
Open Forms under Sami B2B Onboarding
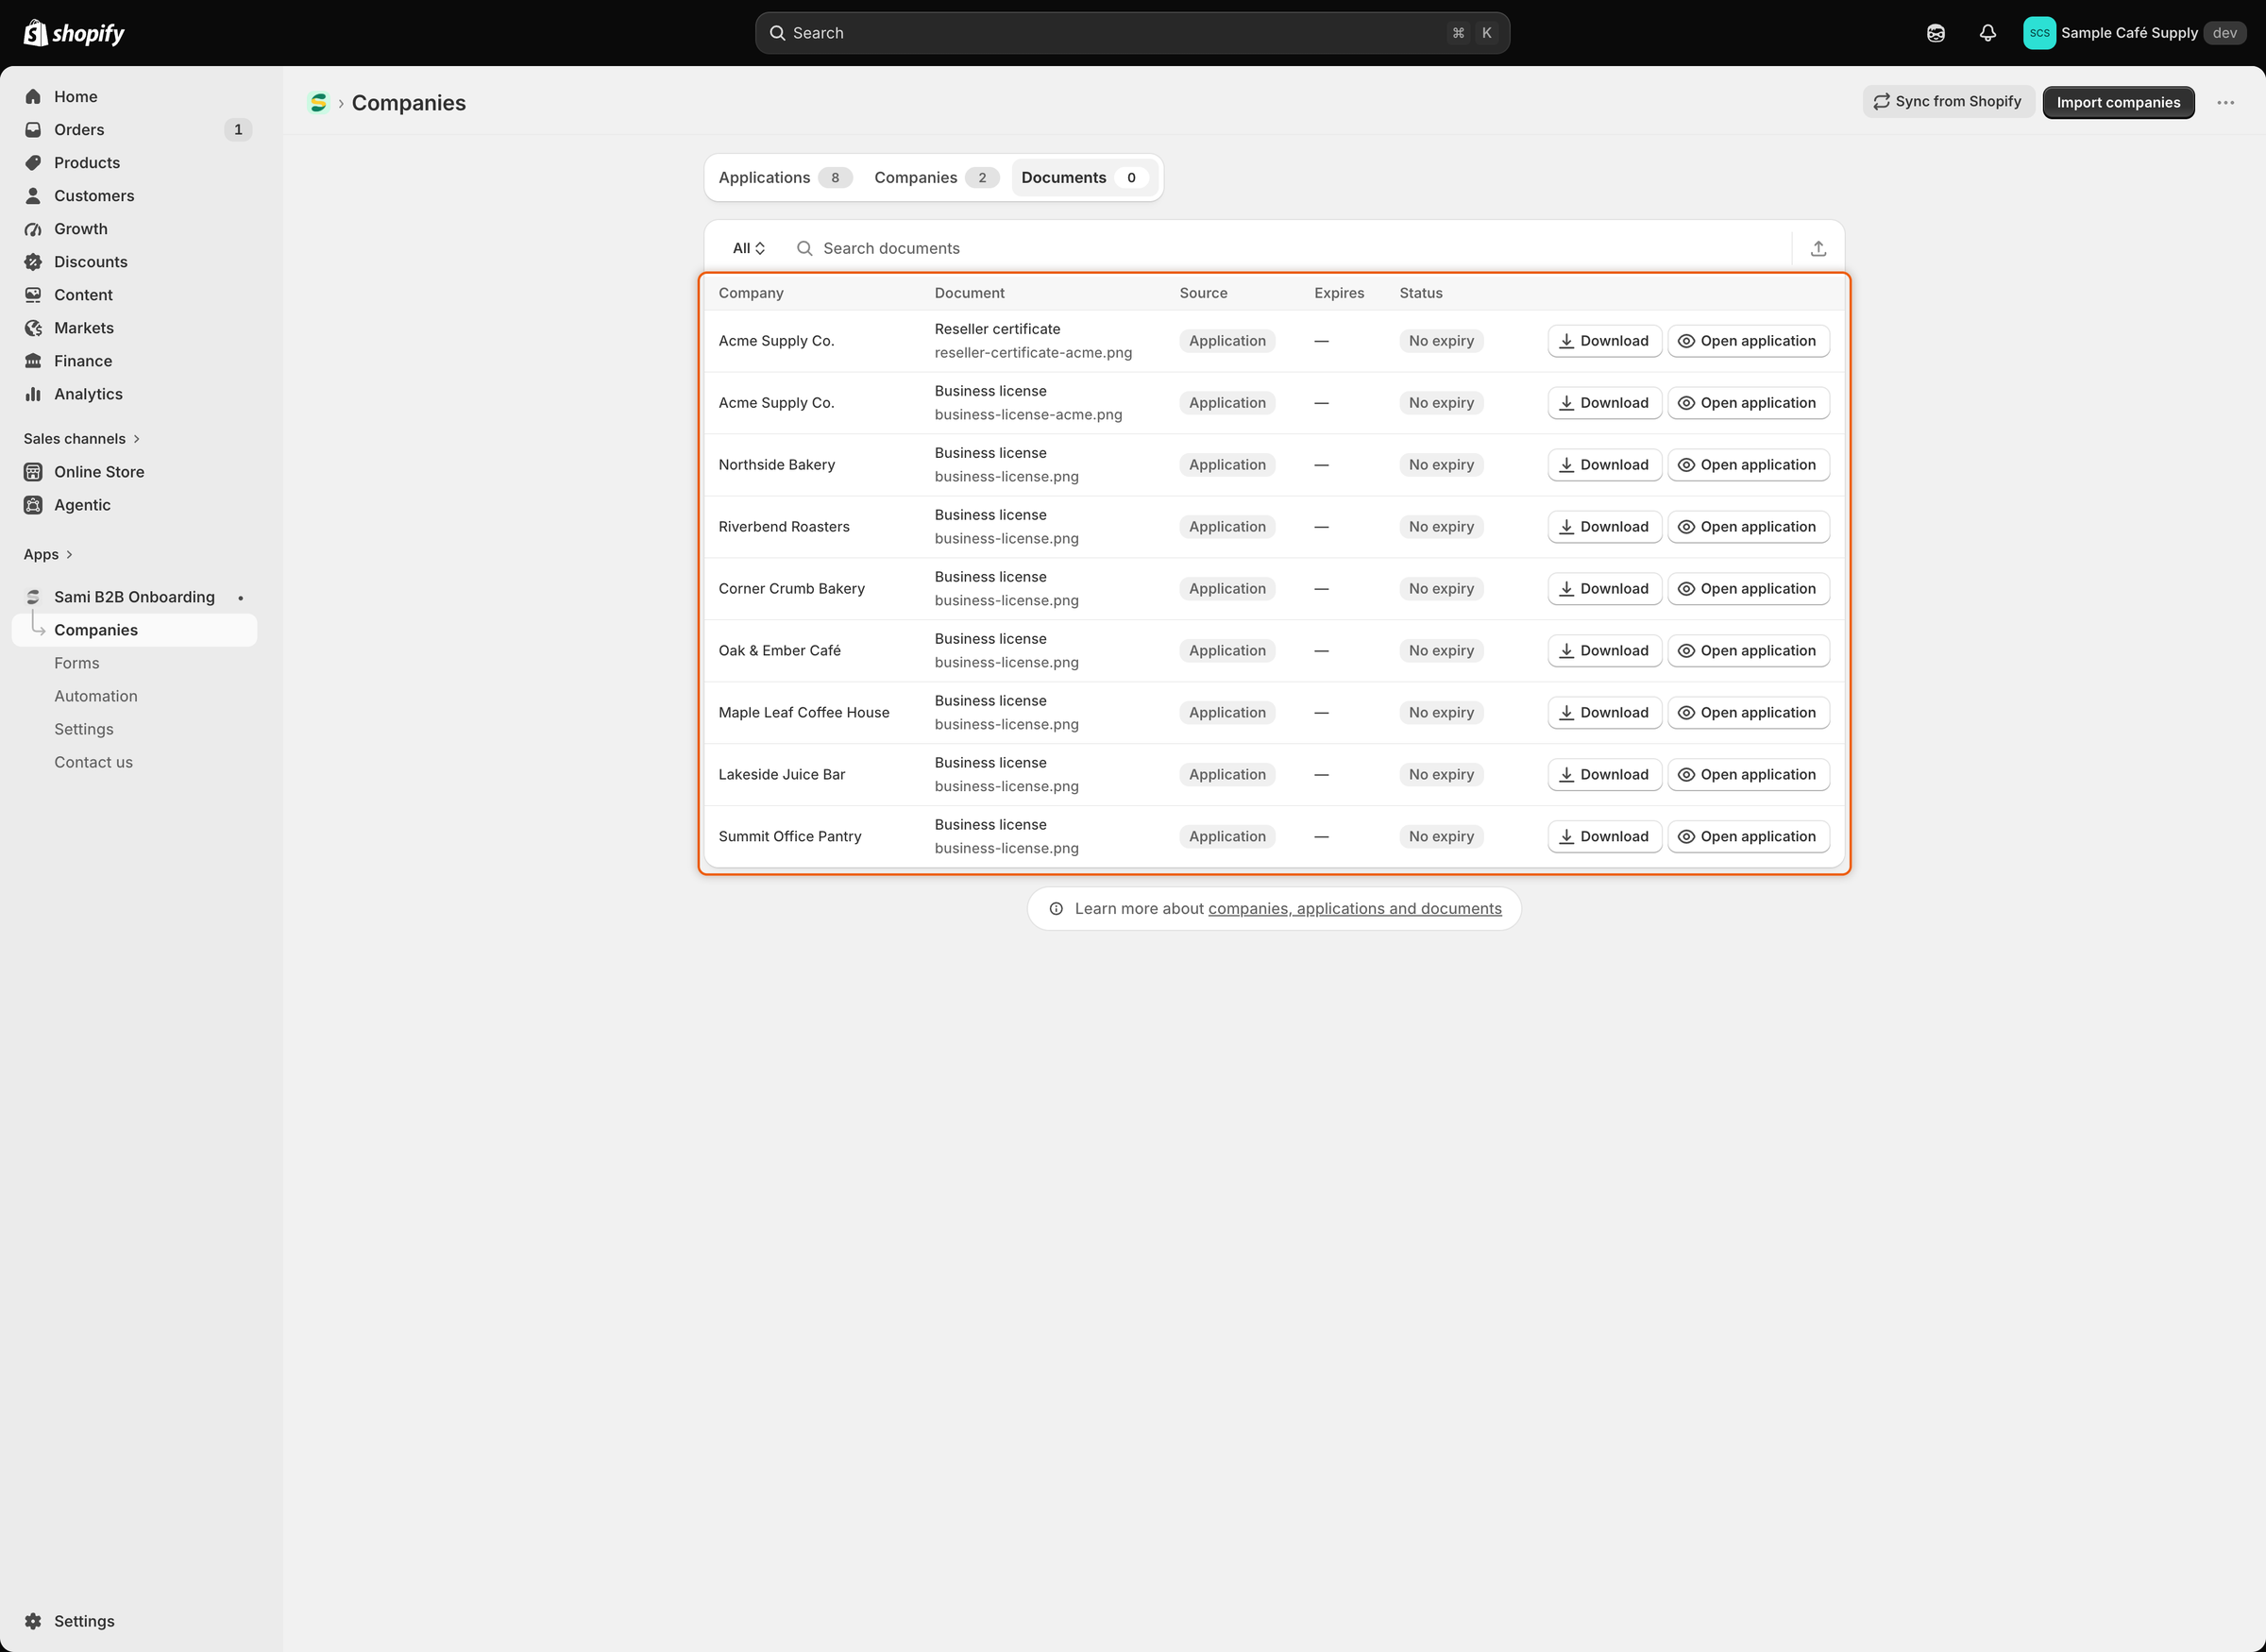pos(135,662)
